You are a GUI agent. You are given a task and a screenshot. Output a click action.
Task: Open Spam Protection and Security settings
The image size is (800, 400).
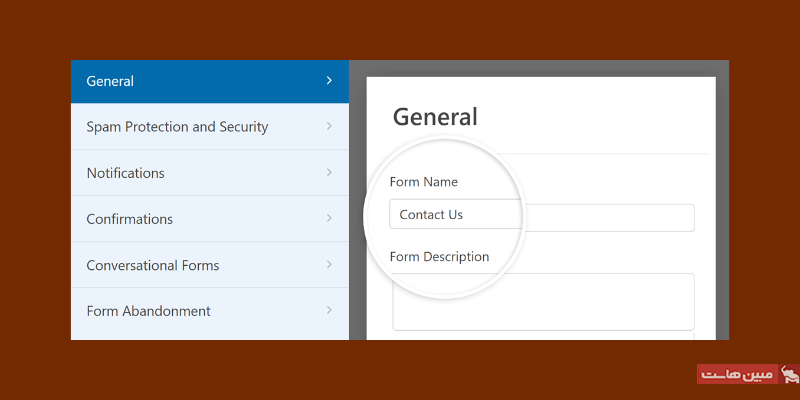(x=177, y=127)
